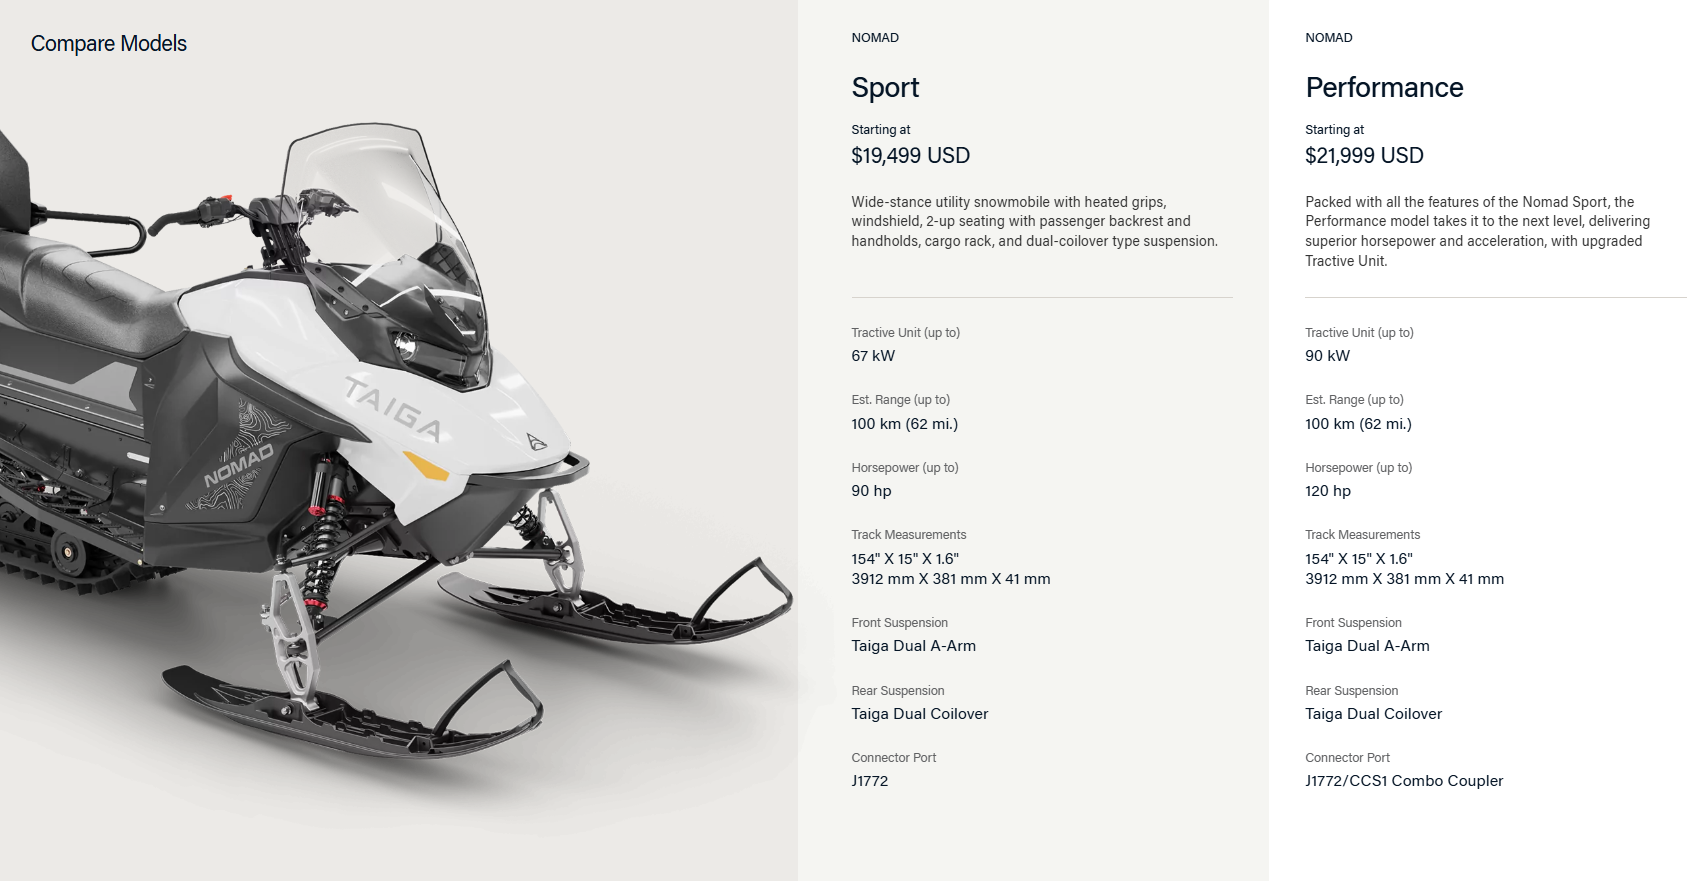Viewport: 1707px width, 881px height.
Task: Click the yellow accent light on the hood
Action: click(425, 465)
